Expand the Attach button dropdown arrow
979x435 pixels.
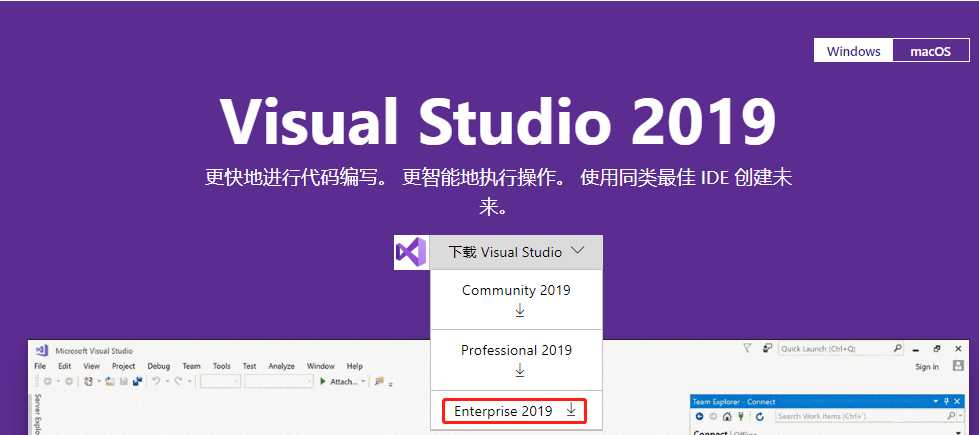point(363,381)
